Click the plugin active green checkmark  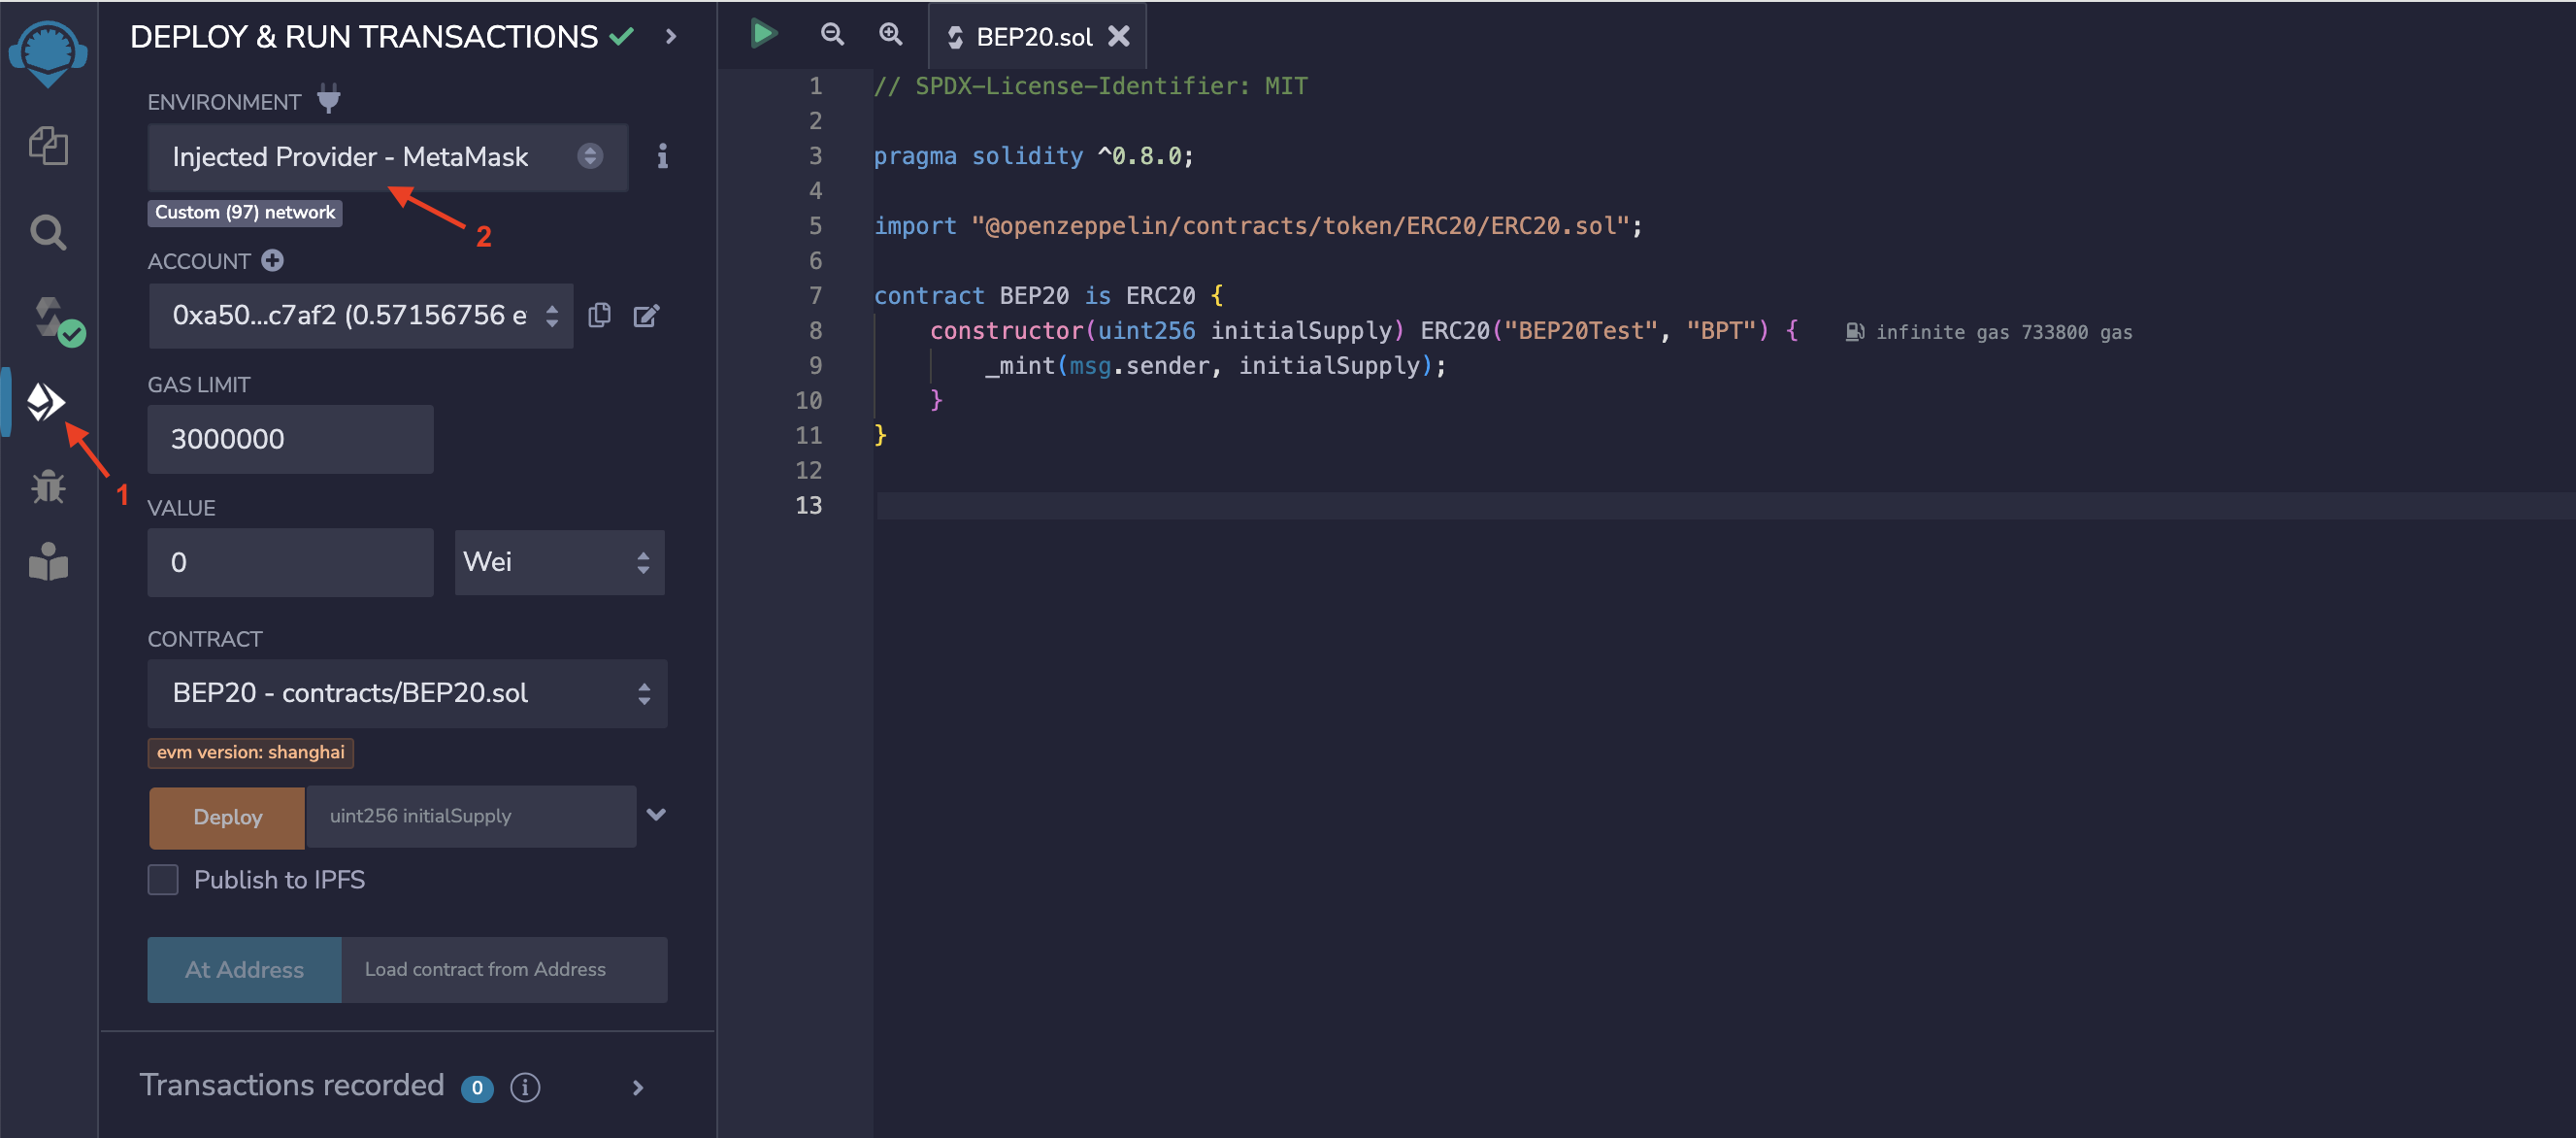622,37
